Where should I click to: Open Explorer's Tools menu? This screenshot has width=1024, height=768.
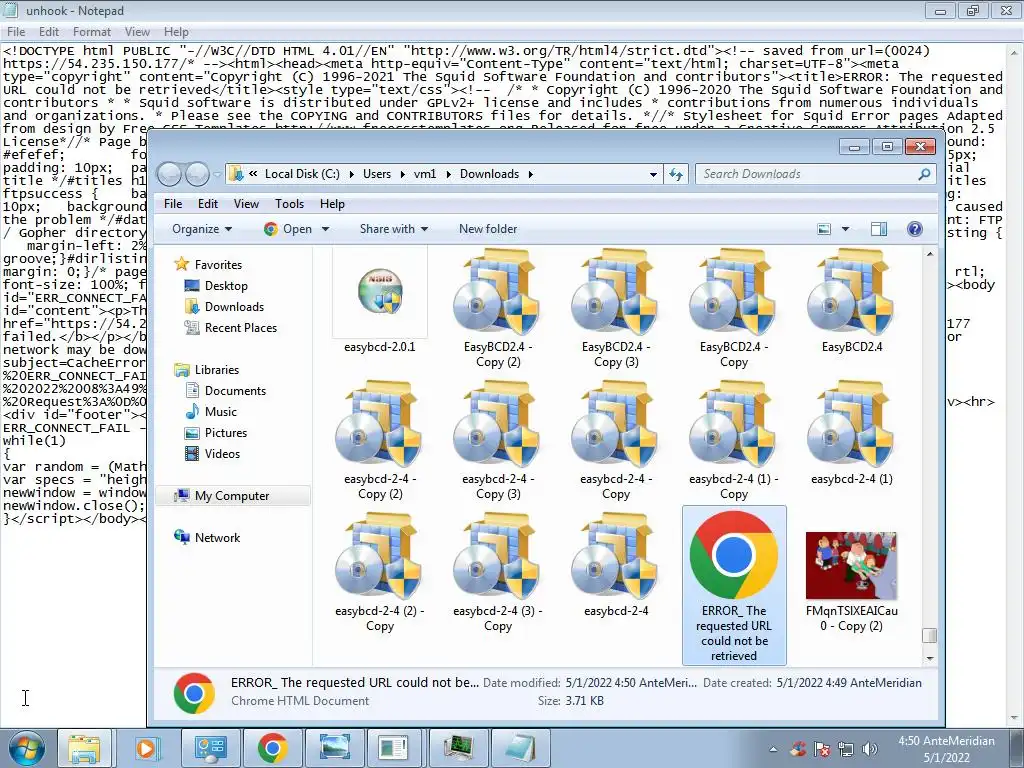[x=289, y=204]
